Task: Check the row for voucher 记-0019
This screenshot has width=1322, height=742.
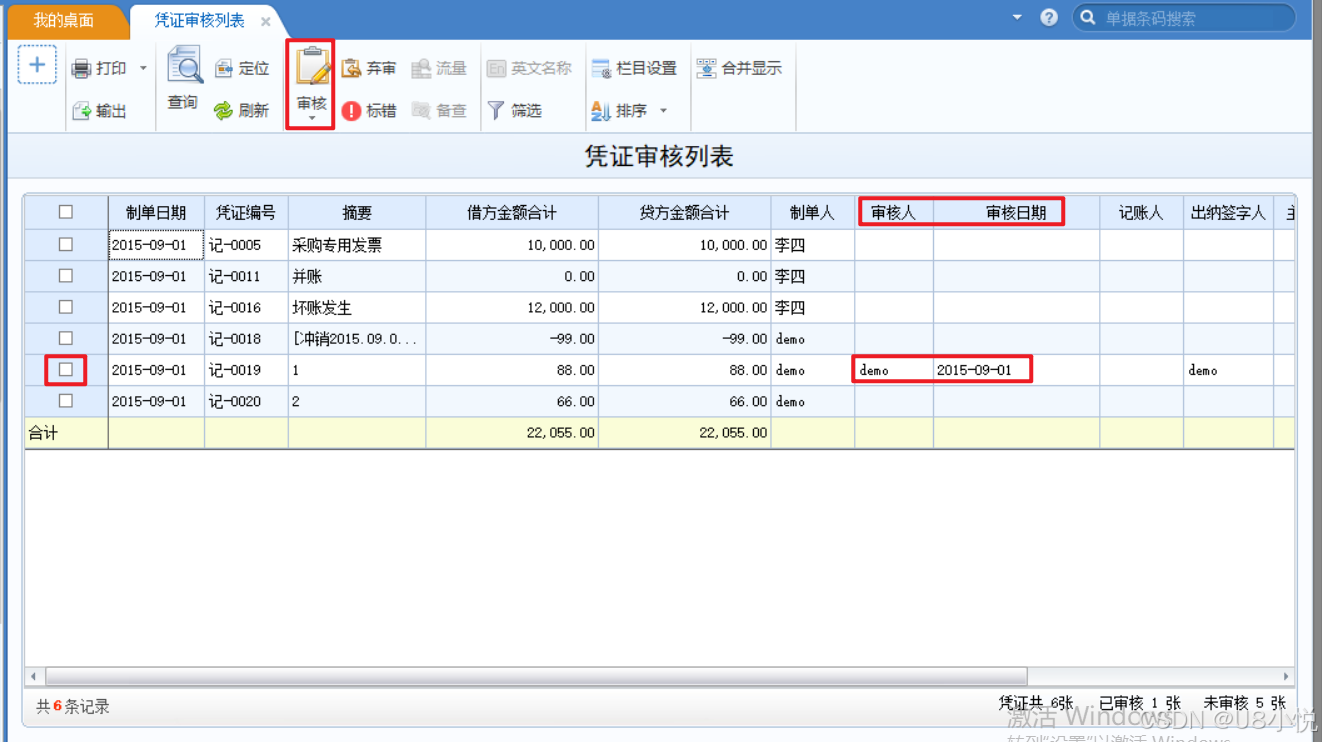Action: tap(66, 369)
